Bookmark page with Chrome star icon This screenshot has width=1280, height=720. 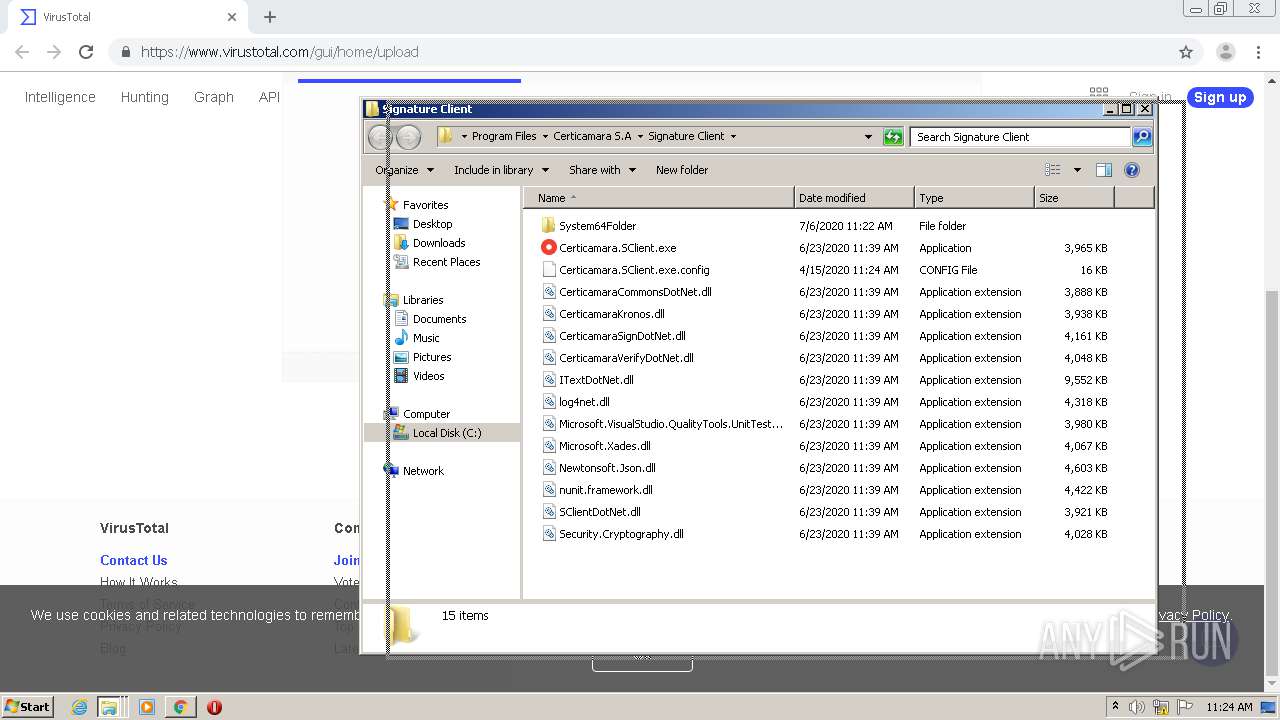click(1186, 52)
